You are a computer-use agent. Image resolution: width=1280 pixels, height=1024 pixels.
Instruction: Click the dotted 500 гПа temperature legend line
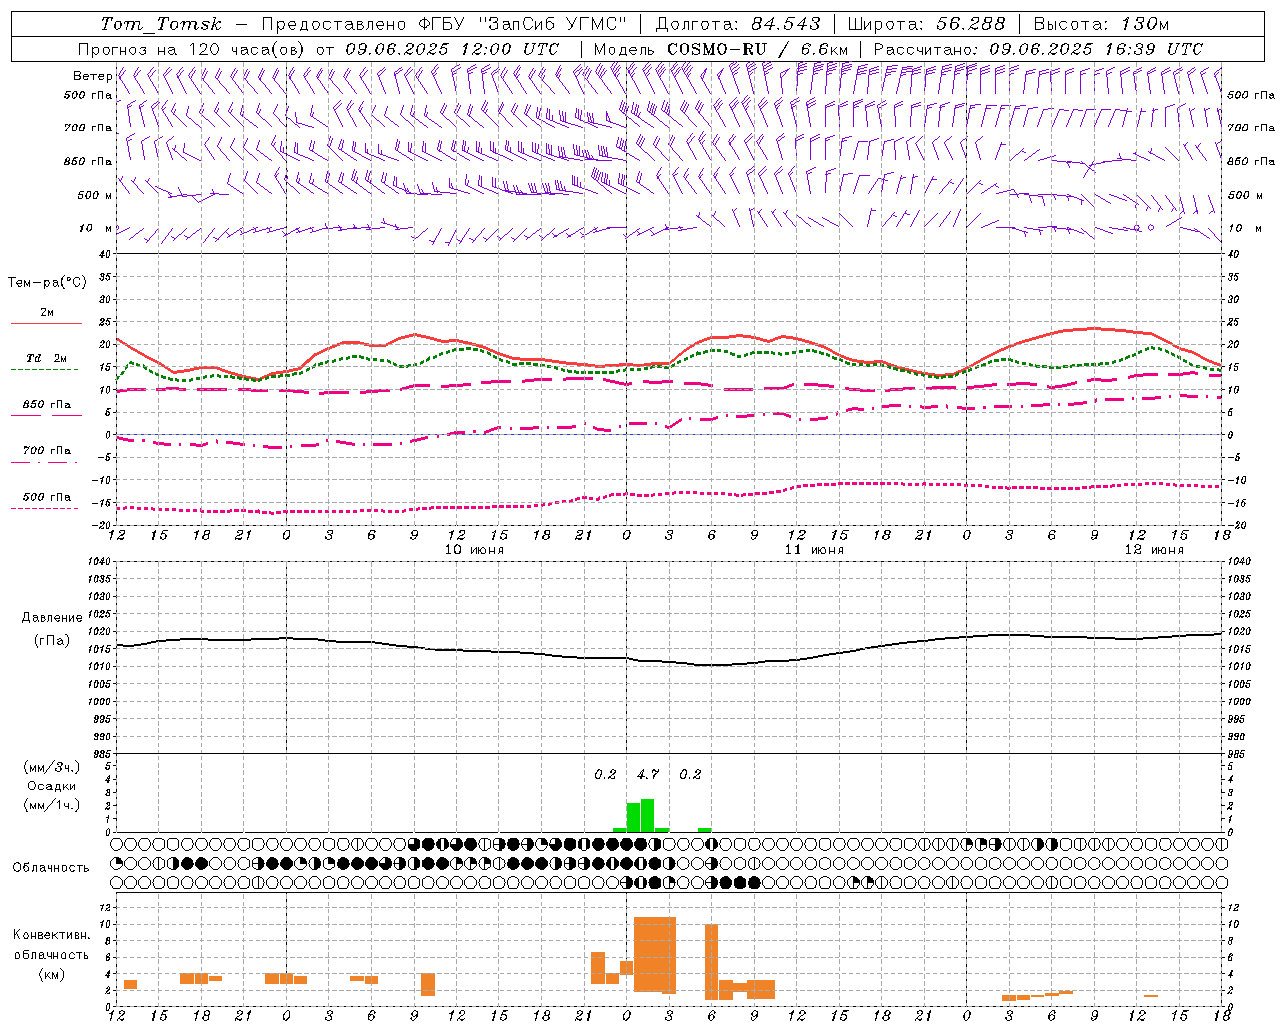coord(44,508)
